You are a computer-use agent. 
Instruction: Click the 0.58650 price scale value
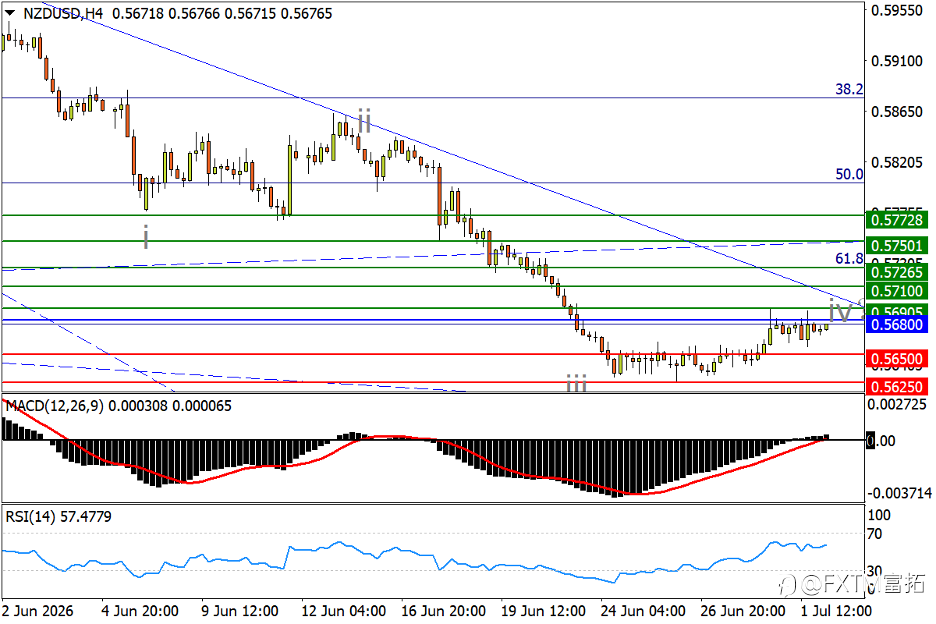click(x=897, y=112)
